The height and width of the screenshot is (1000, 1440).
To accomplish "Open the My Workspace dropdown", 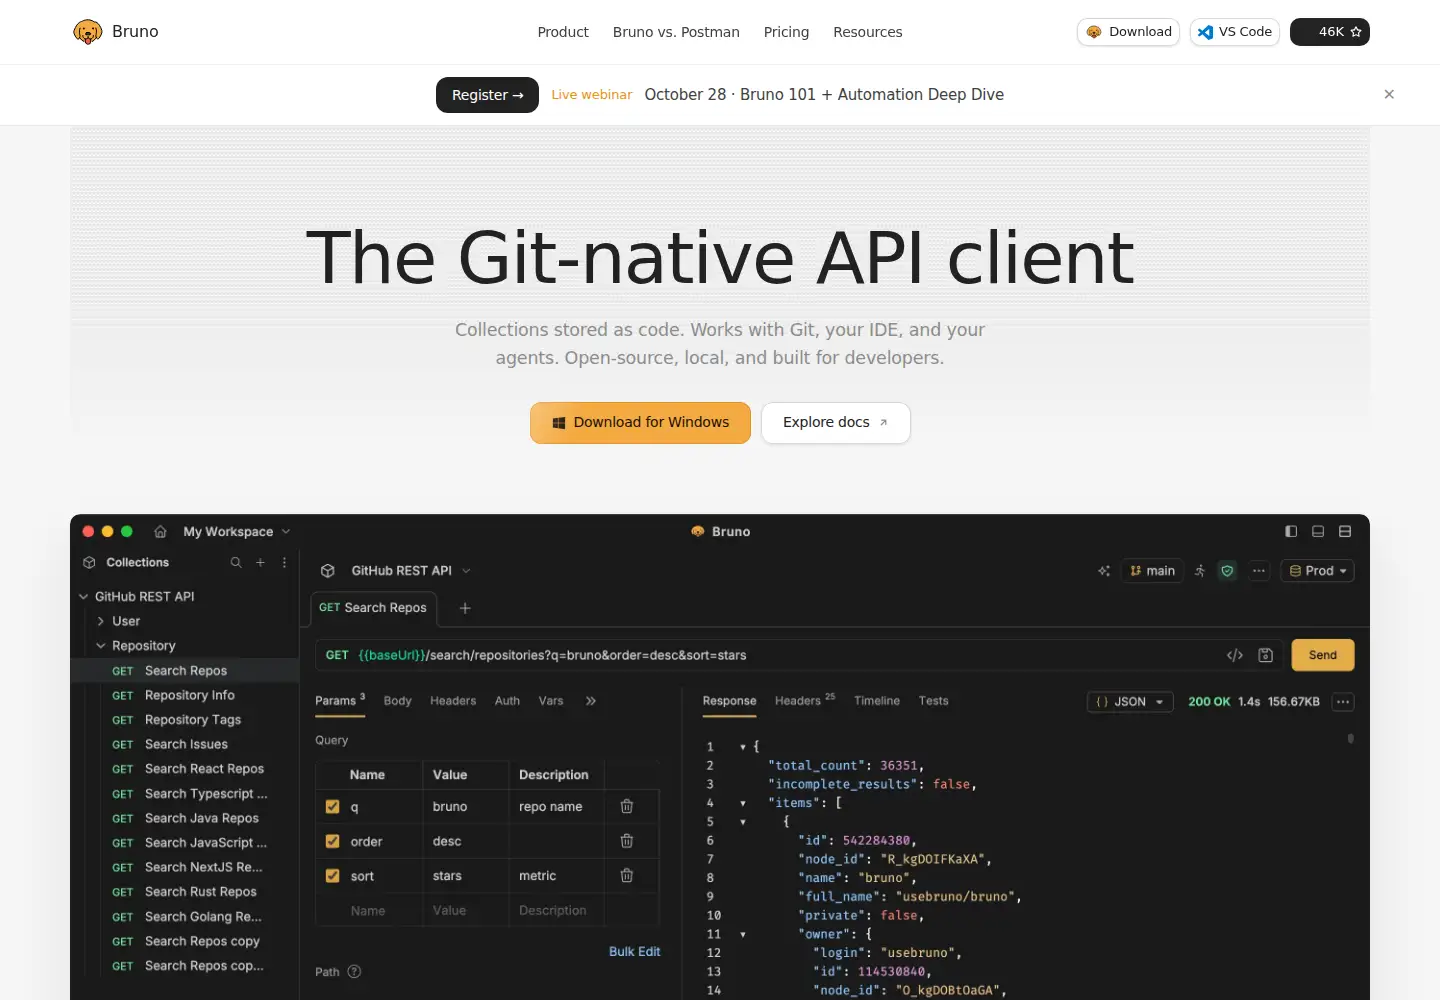I will 237,532.
